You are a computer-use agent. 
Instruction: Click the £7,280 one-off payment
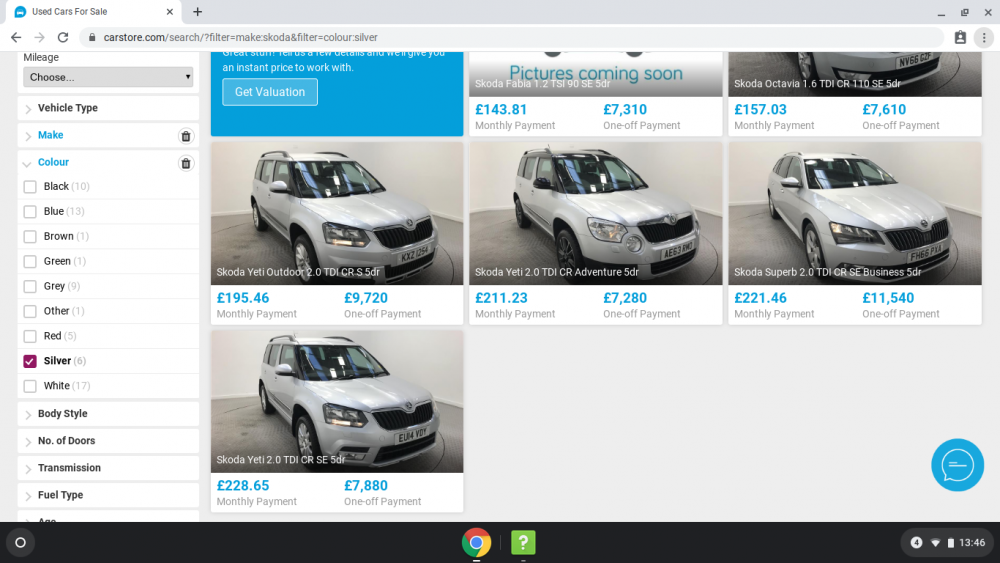tap(625, 298)
